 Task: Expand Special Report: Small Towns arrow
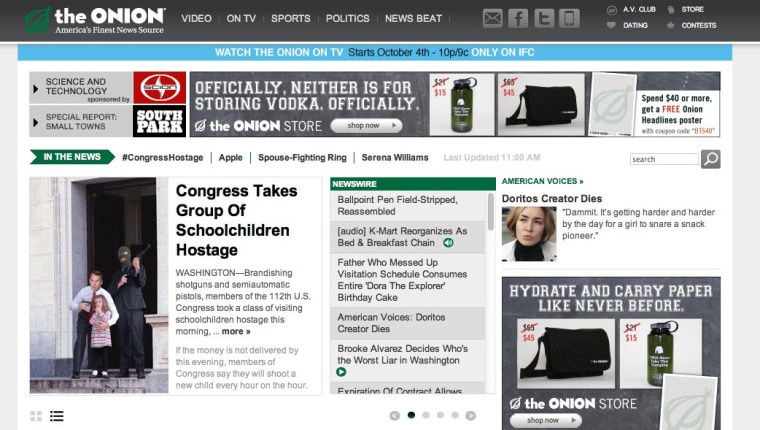tap(35, 122)
